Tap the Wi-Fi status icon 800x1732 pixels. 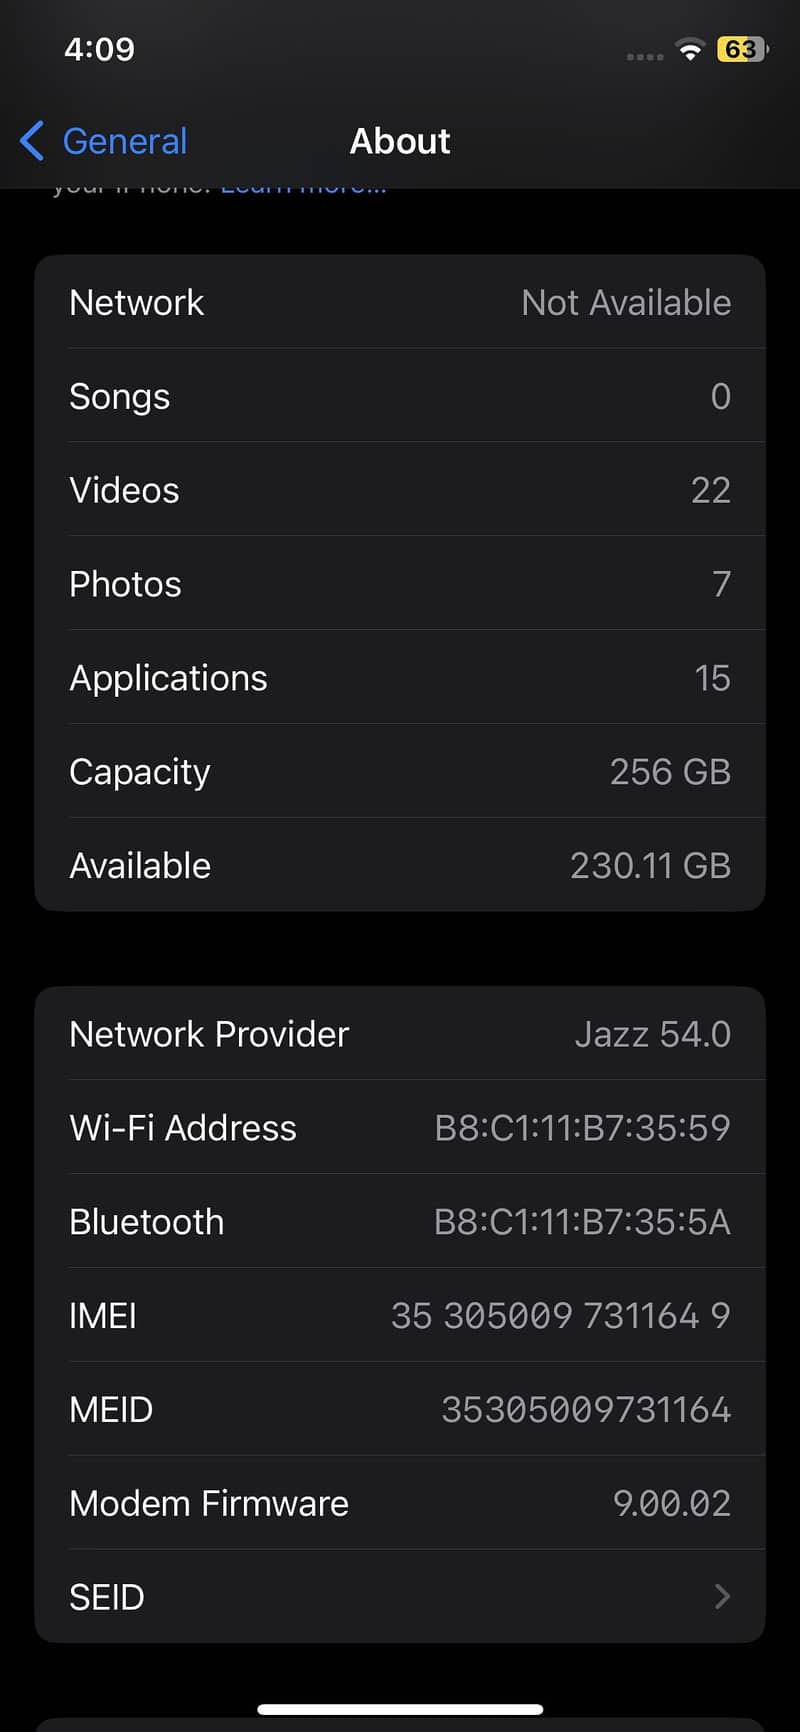pos(689,49)
